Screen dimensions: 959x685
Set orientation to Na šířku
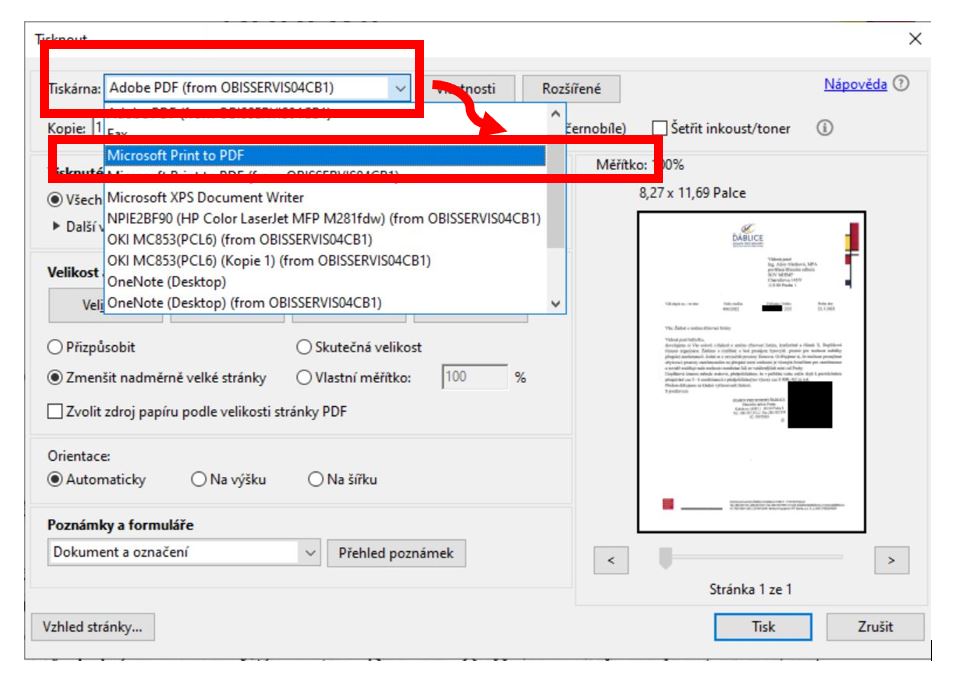[316, 480]
